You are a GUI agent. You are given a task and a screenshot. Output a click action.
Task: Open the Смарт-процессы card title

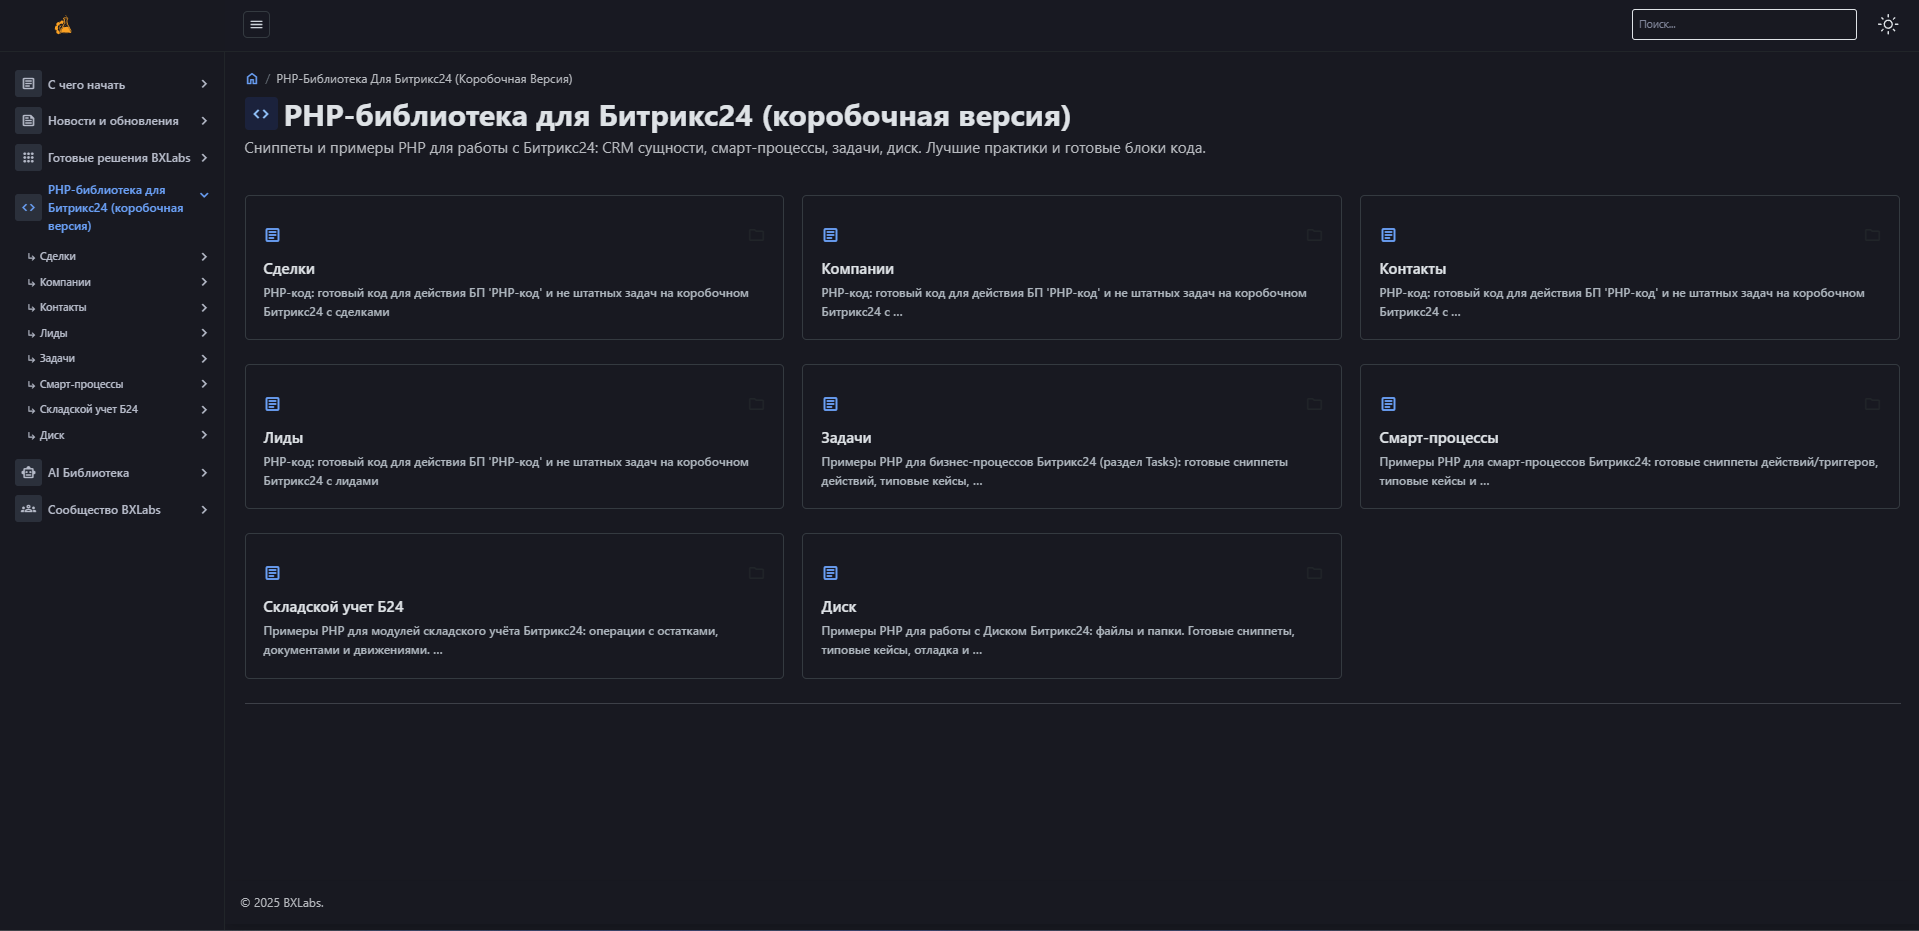(1438, 438)
